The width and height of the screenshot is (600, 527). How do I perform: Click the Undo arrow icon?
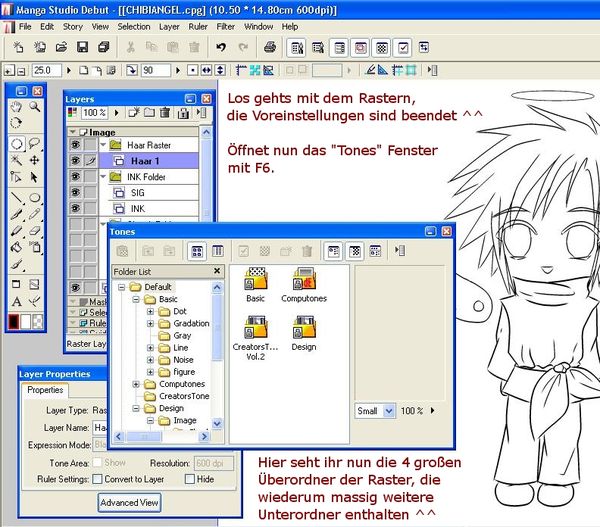coord(221,47)
